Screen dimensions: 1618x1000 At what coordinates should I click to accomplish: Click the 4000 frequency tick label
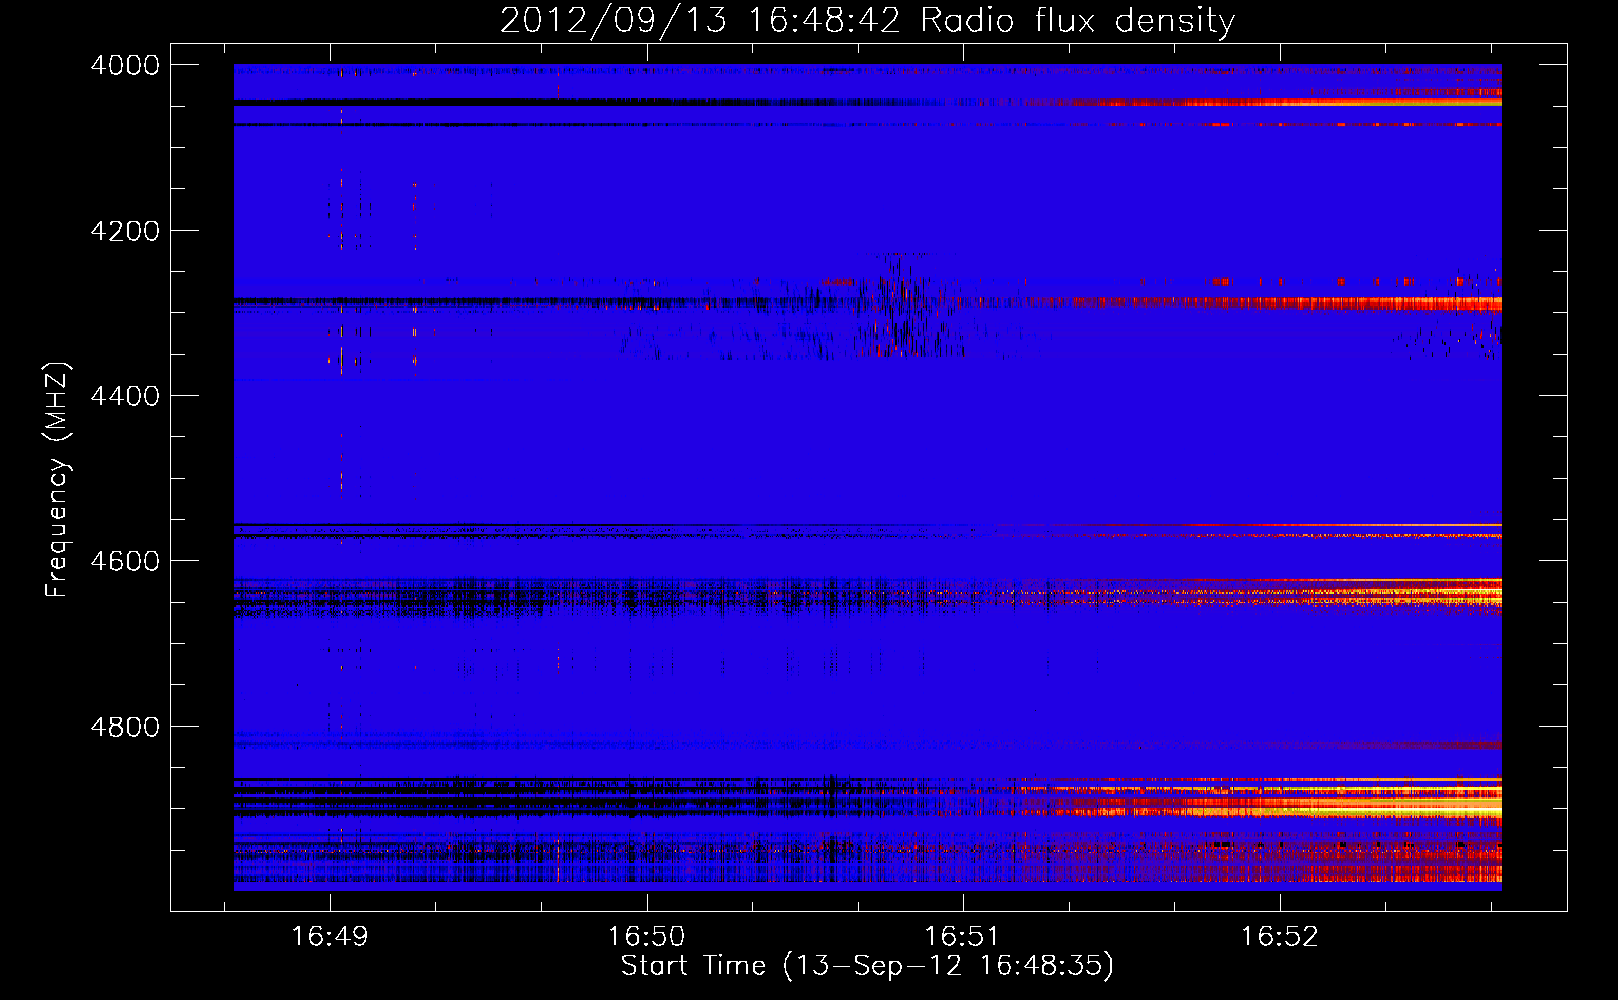pyautogui.click(x=125, y=65)
